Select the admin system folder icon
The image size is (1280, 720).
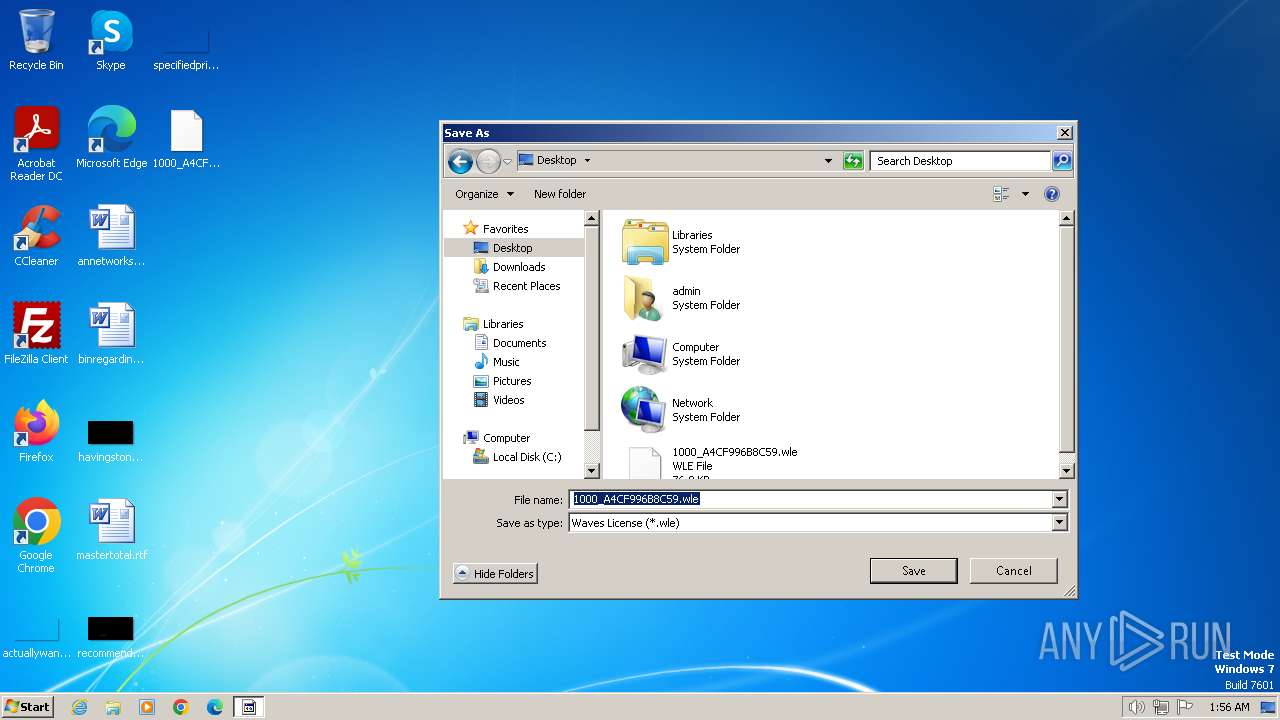[645, 298]
